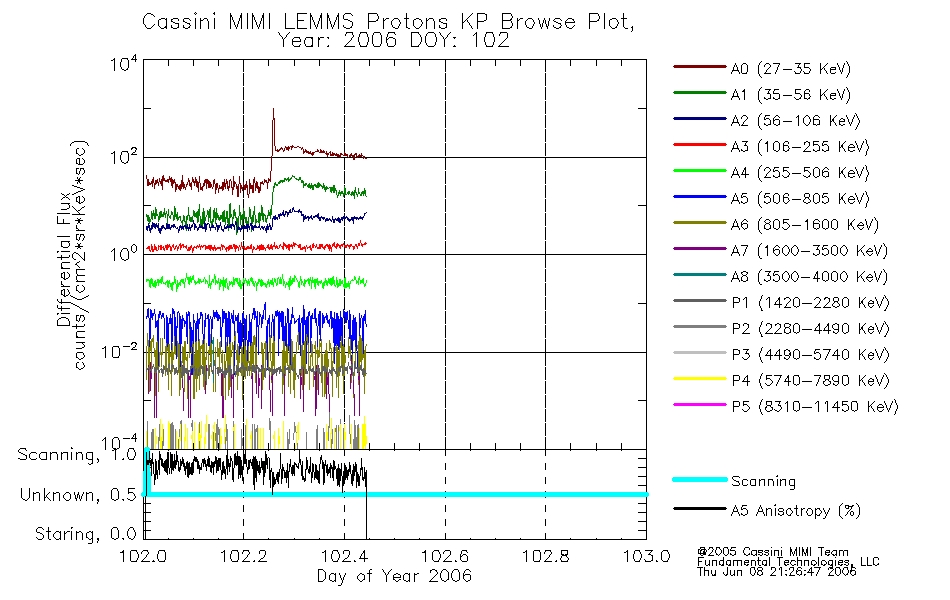The width and height of the screenshot is (950, 600).
Task: Click the A0 (27-35 KeV) legend line
Action: (x=700, y=67)
